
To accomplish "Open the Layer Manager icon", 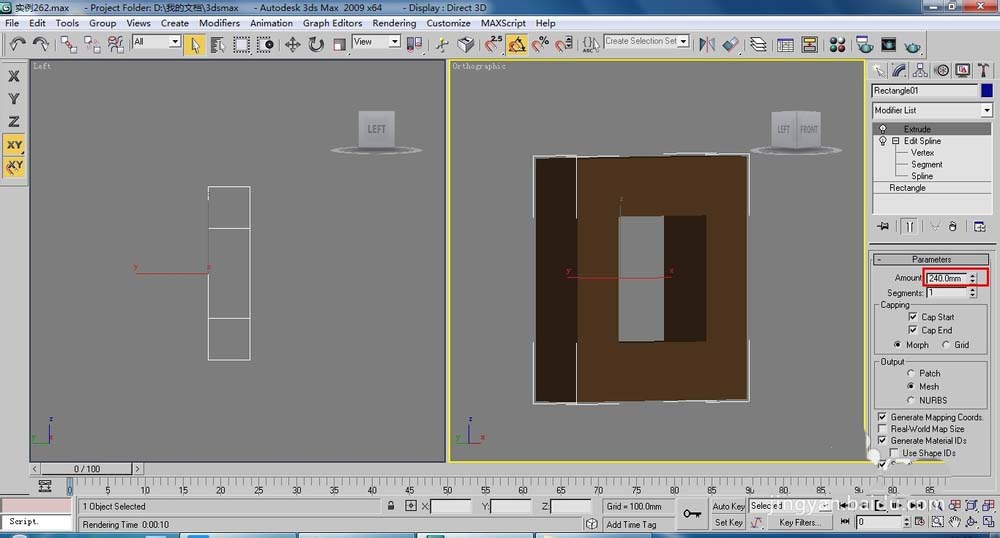I will (759, 44).
